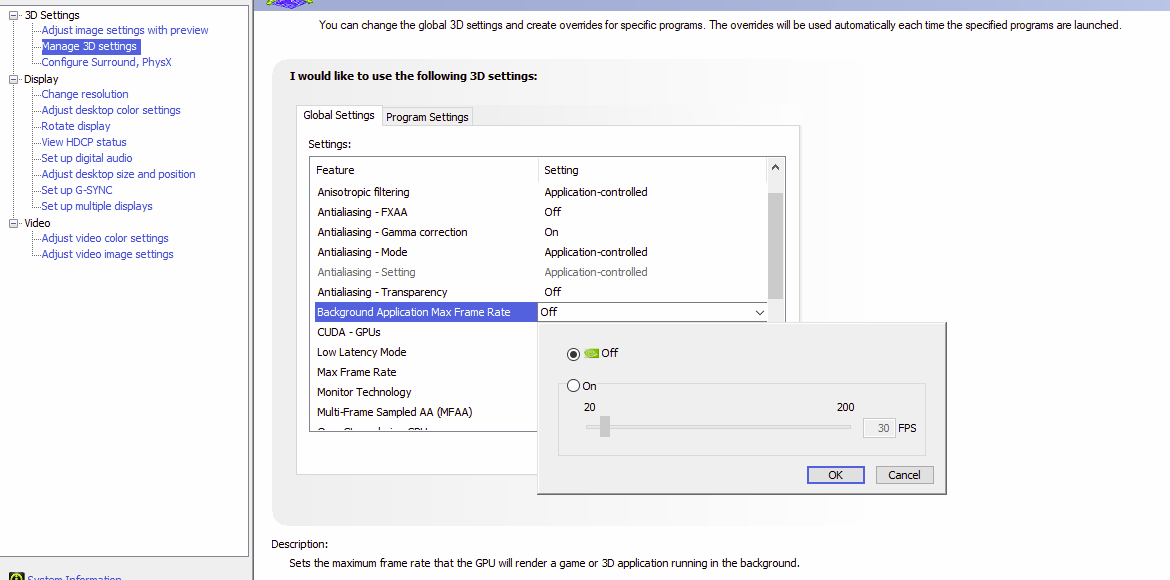Select the greyed Antialiasing - Setting row
The image size is (1170, 580).
point(539,272)
